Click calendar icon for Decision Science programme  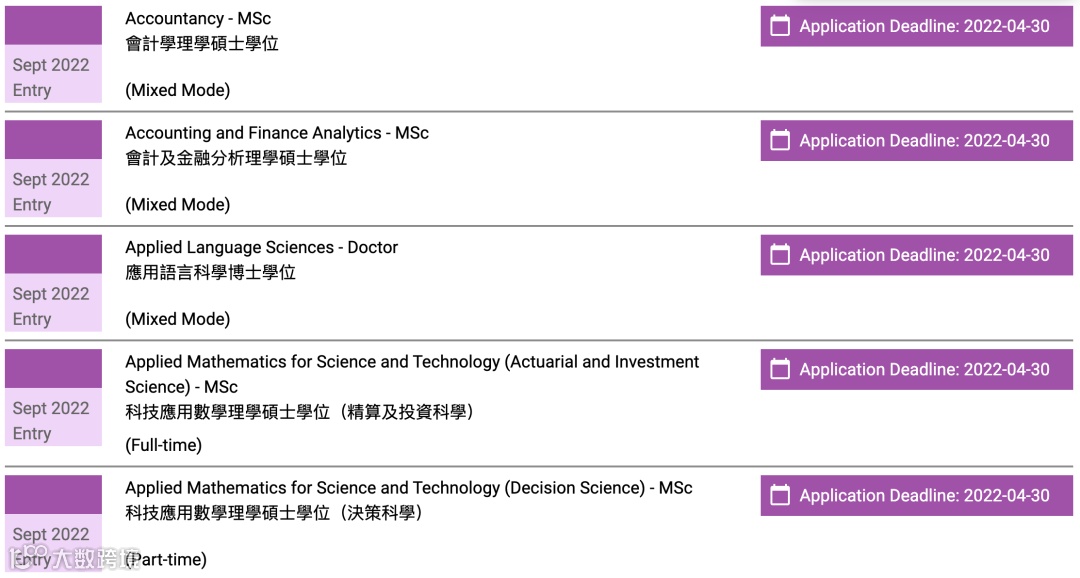781,496
